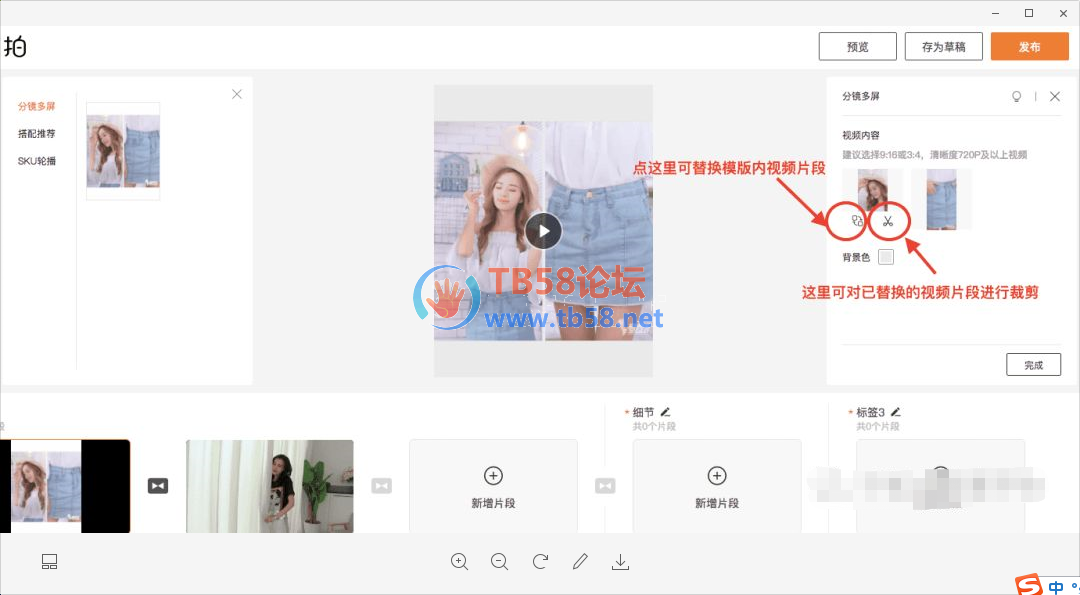
Task: Pick the 背景色 color swatch
Action: [885, 257]
